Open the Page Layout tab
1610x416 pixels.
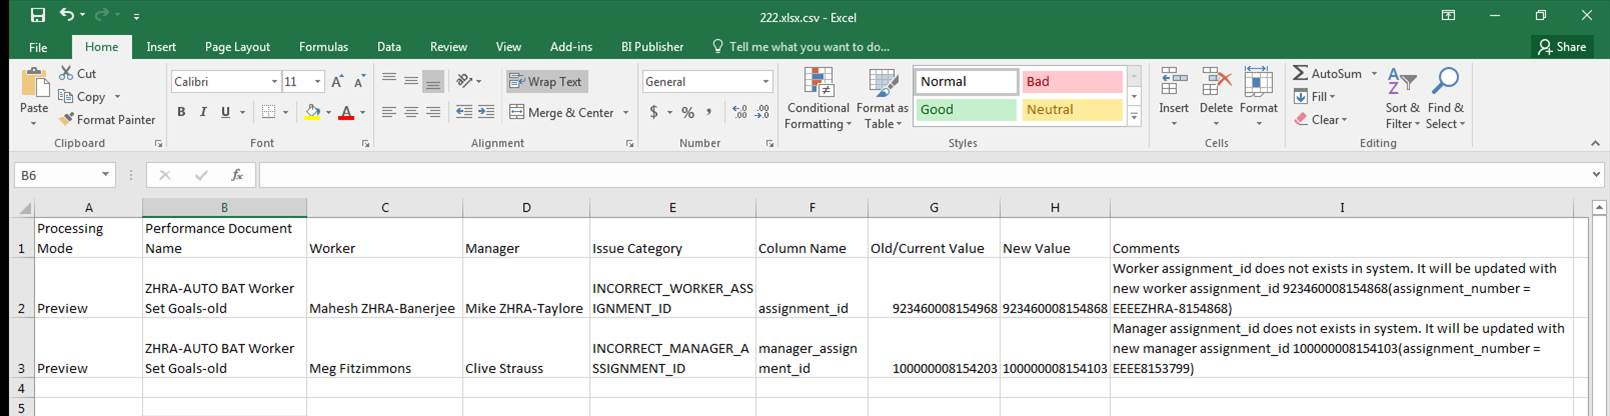(237, 47)
